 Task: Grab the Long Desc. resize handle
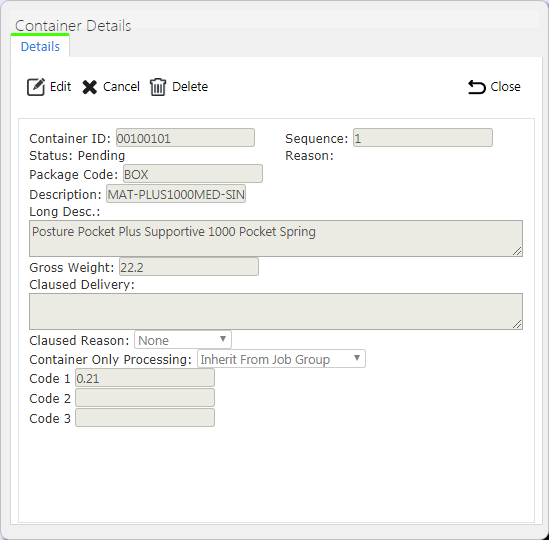pos(517,251)
